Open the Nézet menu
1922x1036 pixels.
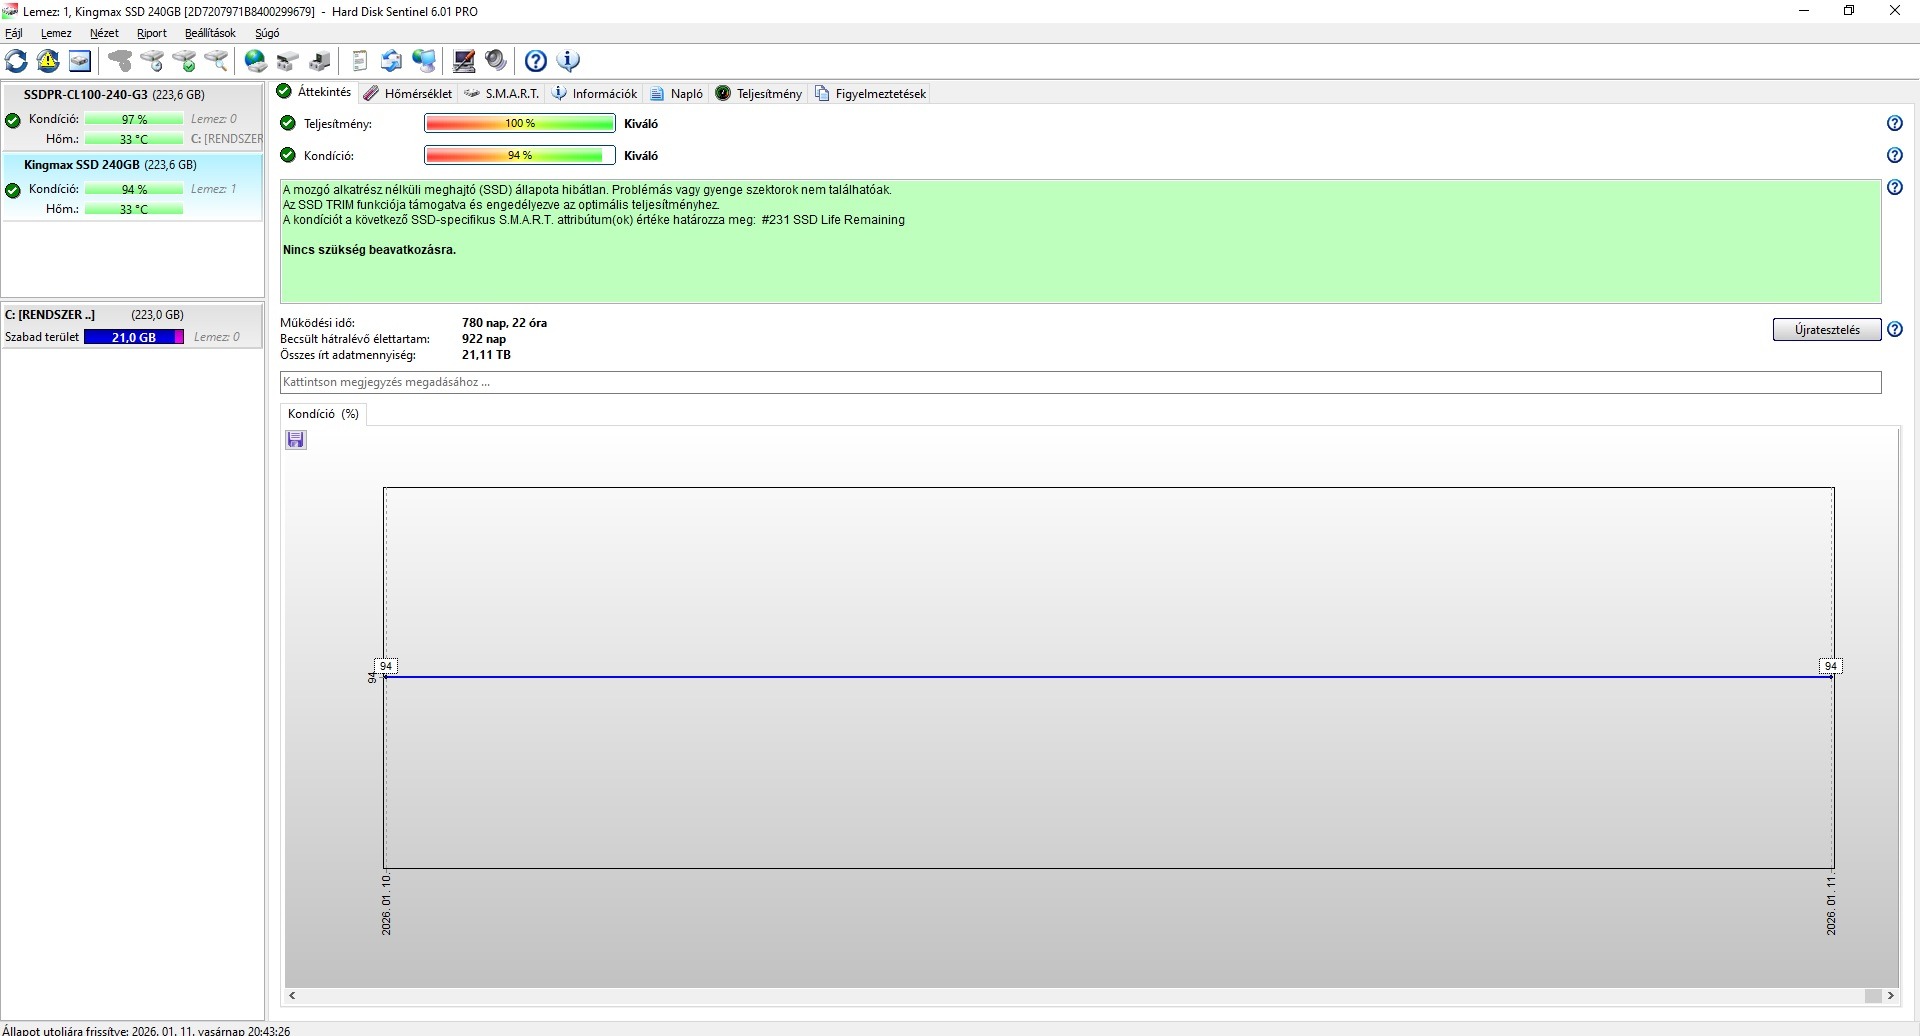pyautogui.click(x=104, y=33)
